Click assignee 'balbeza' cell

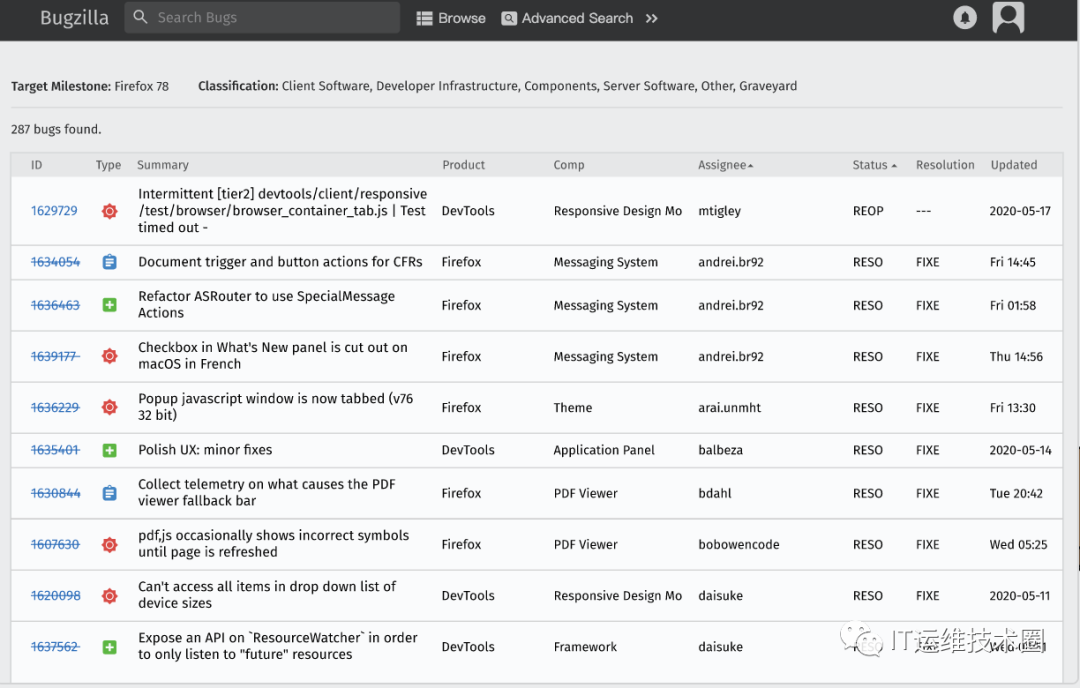point(720,450)
